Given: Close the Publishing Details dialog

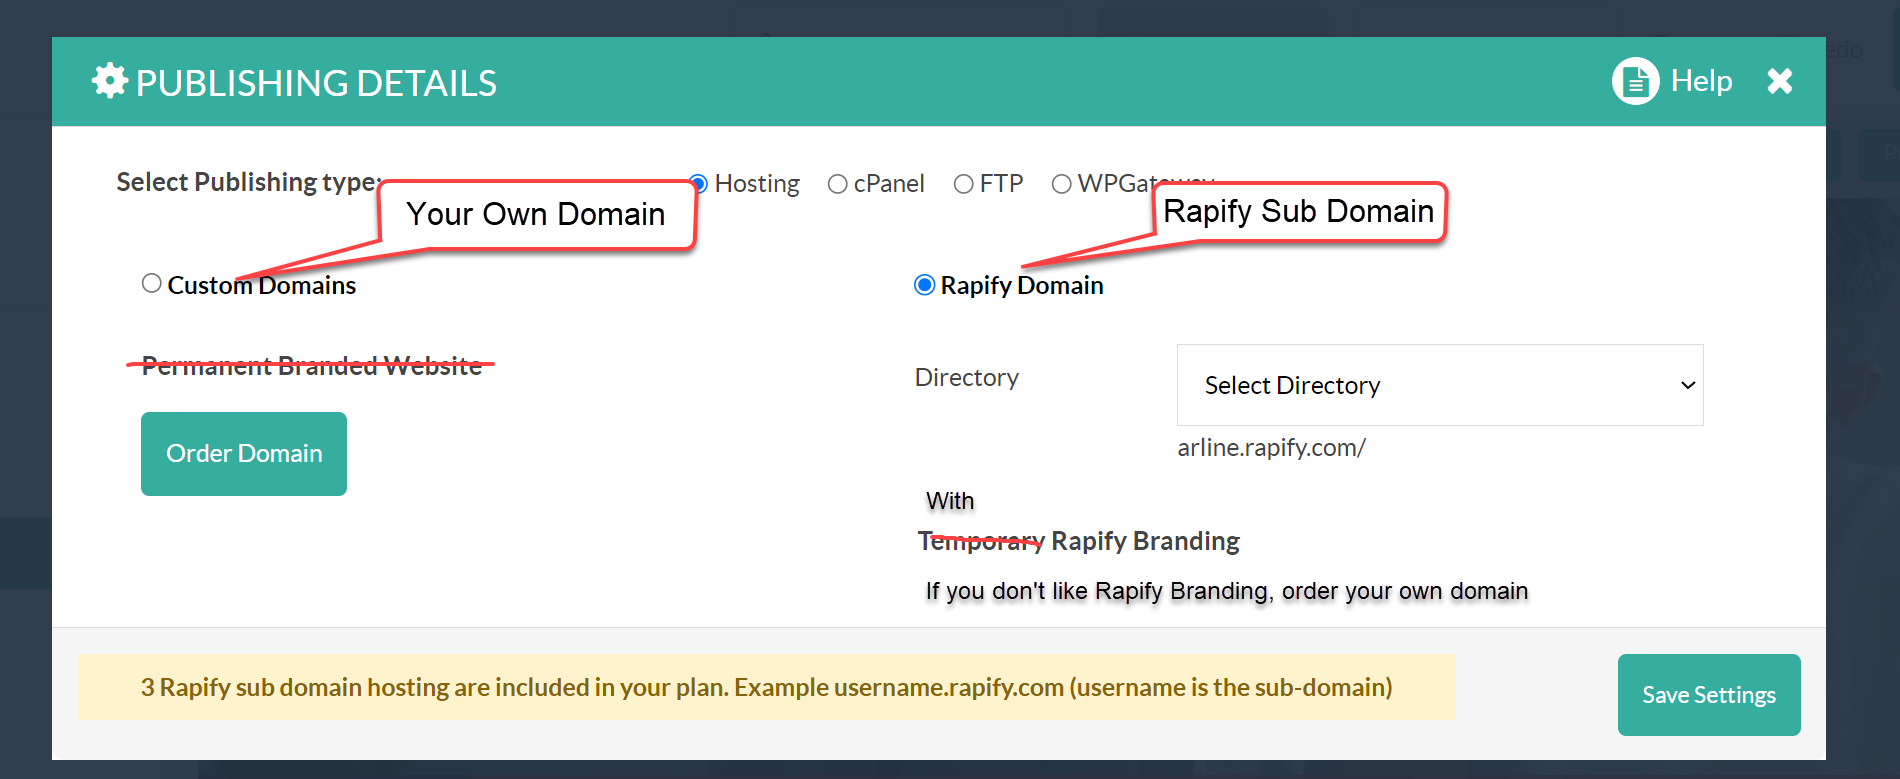Looking at the screenshot, I should pyautogui.click(x=1779, y=81).
